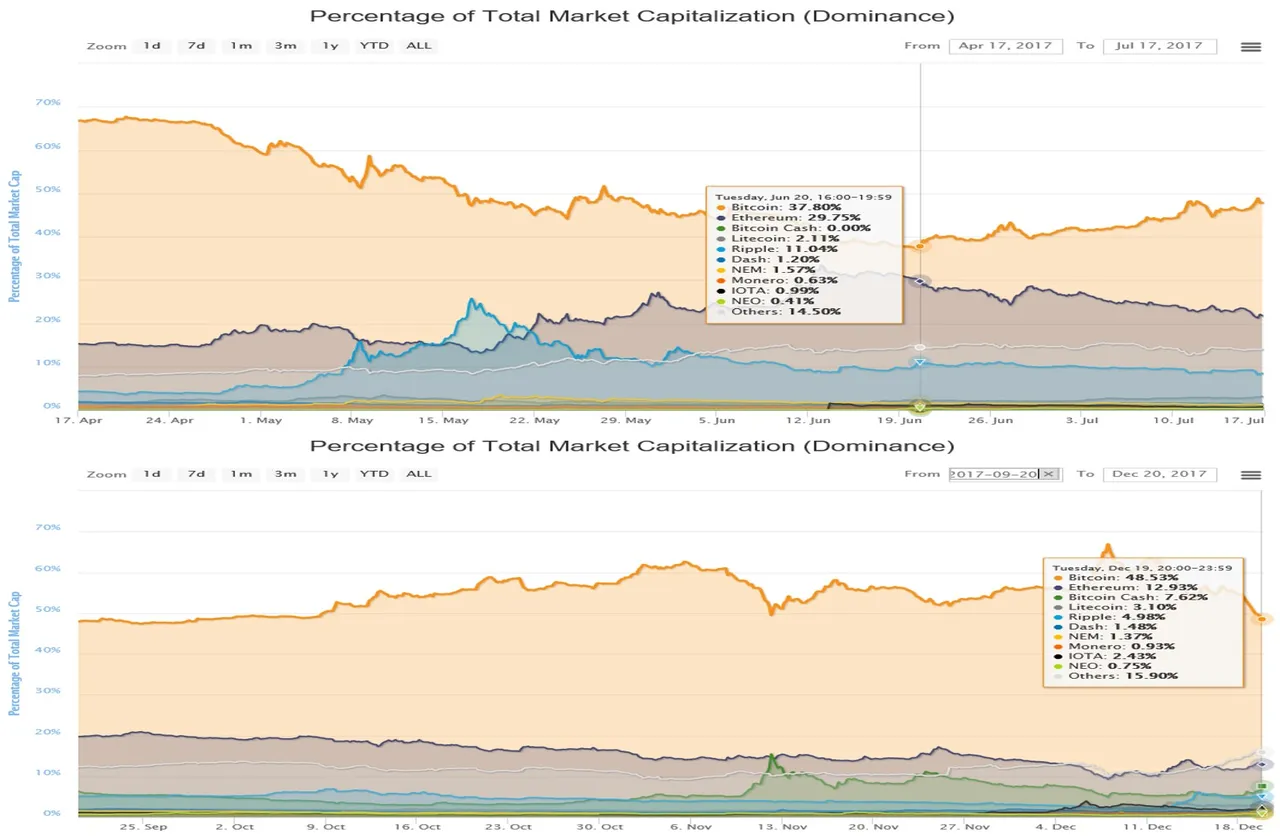
Task: Set bottom chart zoom to 1m
Action: [240, 474]
